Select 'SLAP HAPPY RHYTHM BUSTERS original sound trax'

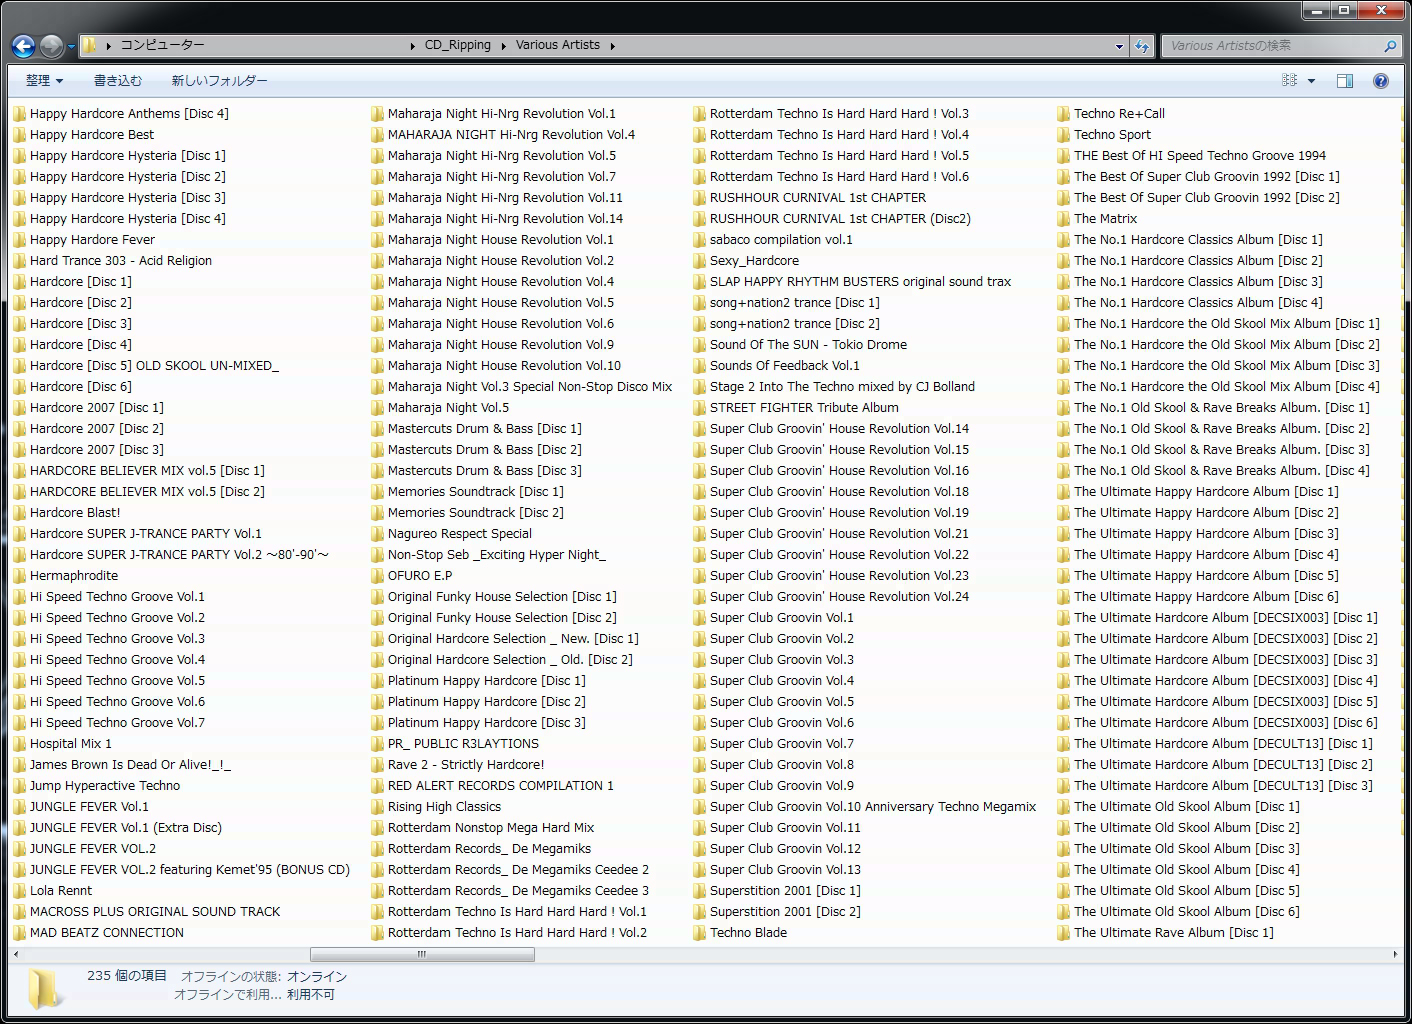(x=860, y=282)
